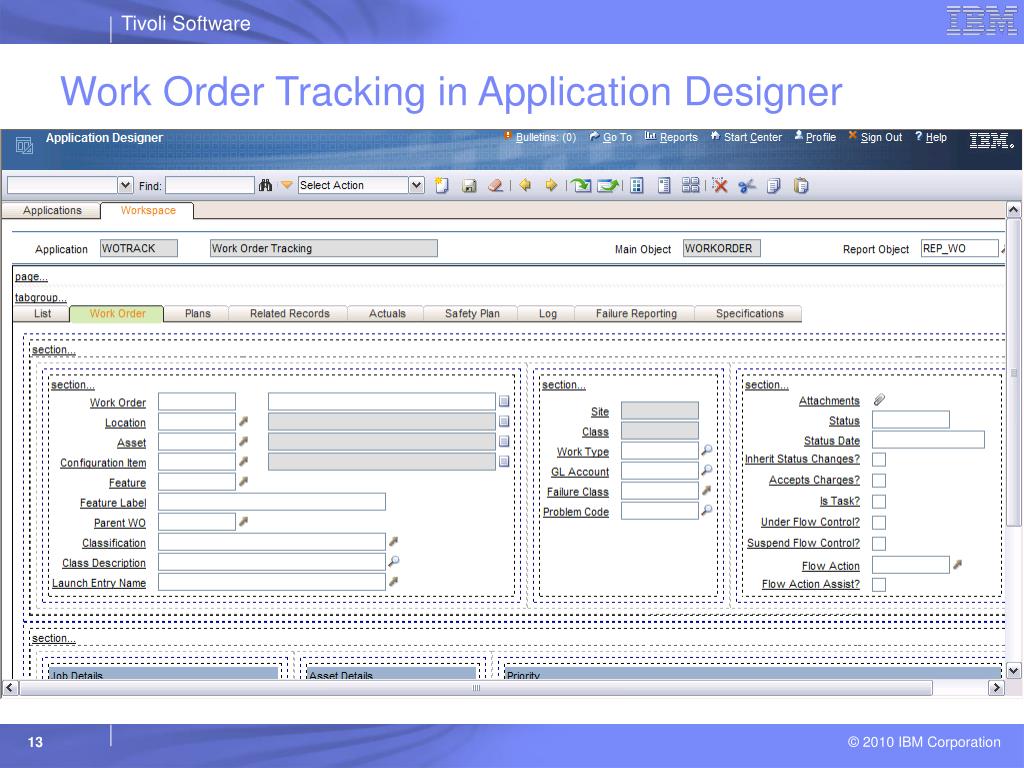Click the binoculars Find icon
1024x768 pixels.
coord(265,185)
